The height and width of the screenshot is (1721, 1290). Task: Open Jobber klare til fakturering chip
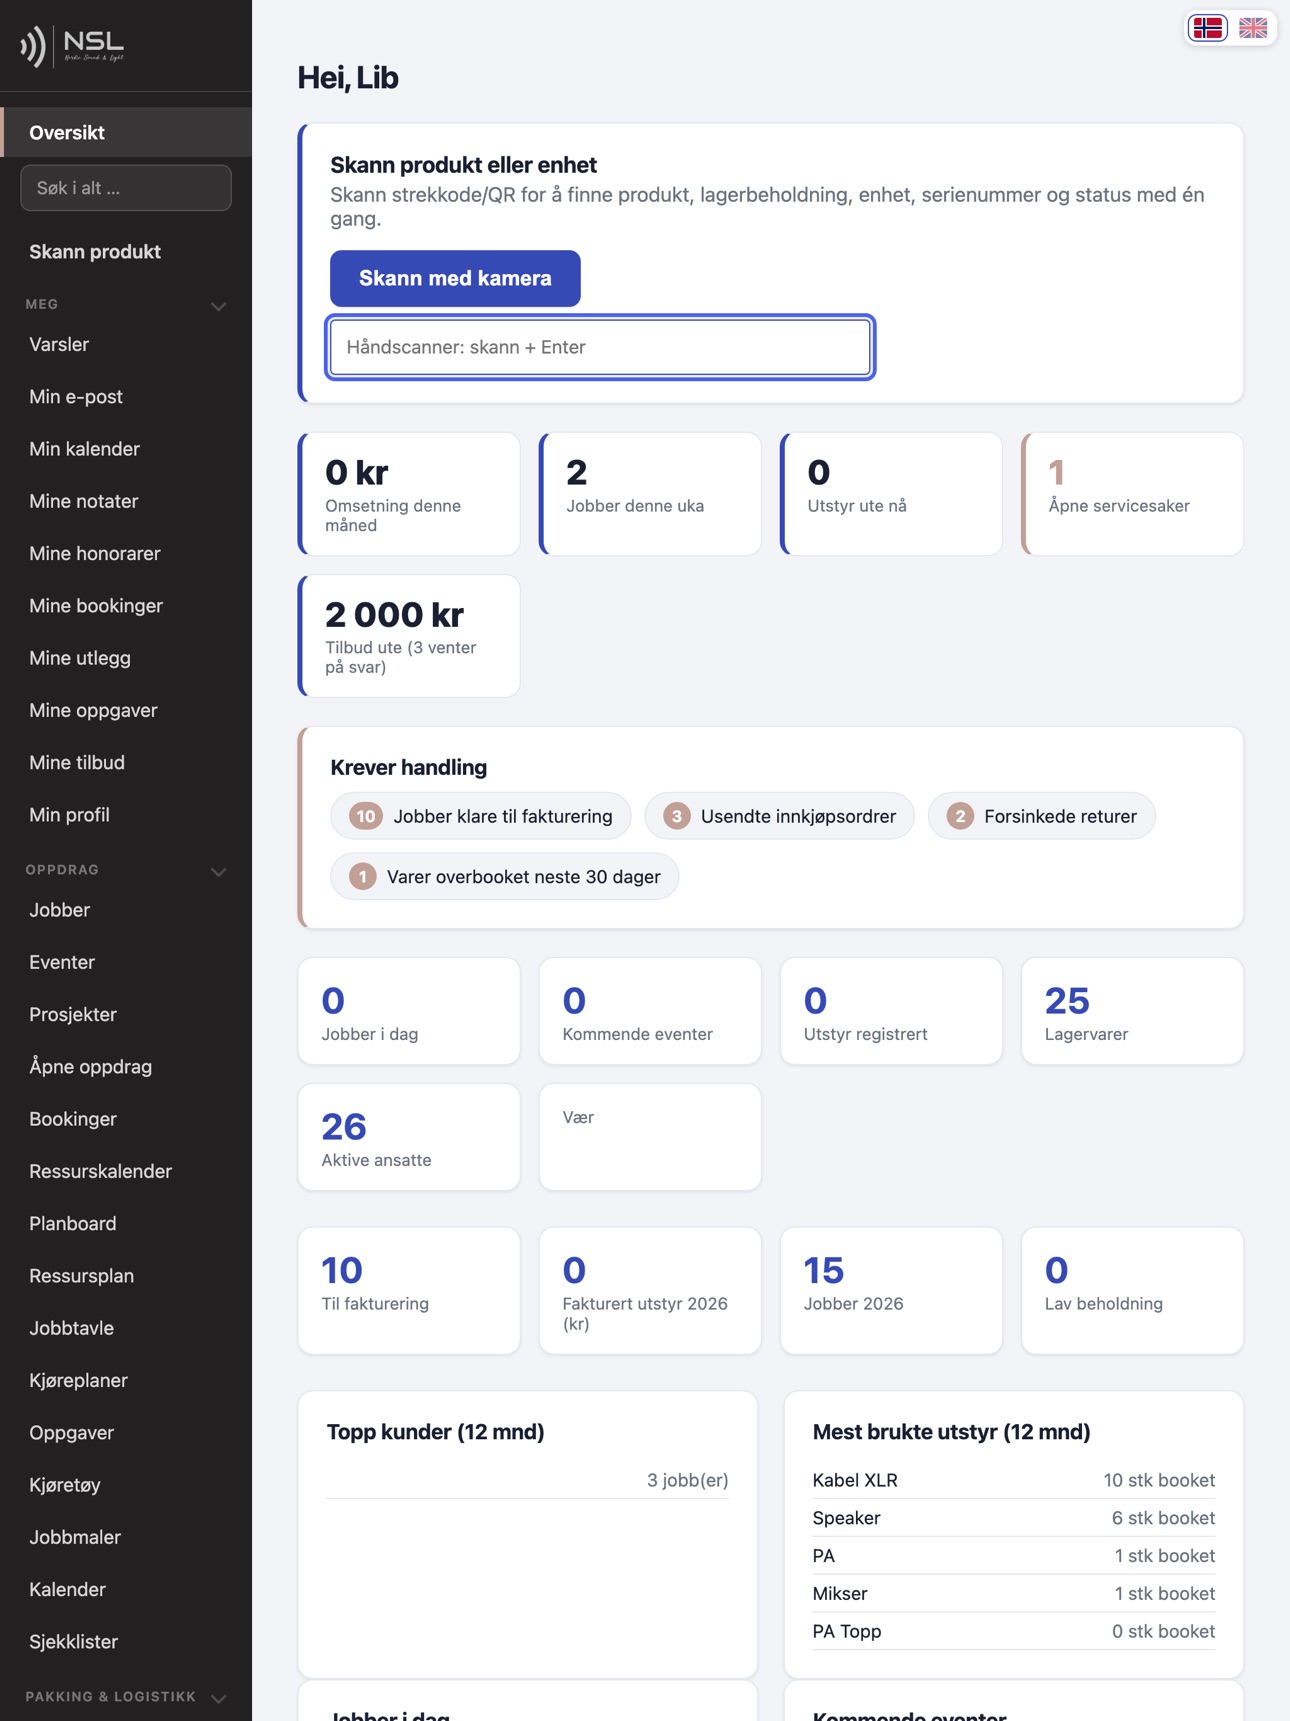tap(481, 816)
